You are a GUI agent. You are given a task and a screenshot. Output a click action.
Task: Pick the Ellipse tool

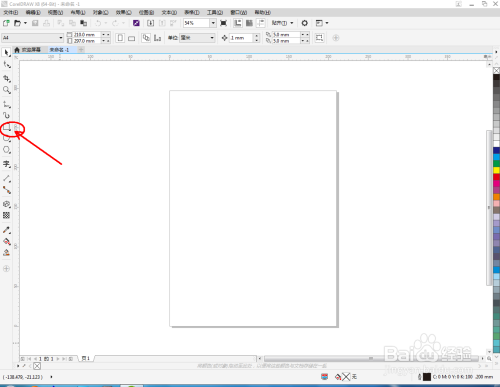pyautogui.click(x=6, y=150)
